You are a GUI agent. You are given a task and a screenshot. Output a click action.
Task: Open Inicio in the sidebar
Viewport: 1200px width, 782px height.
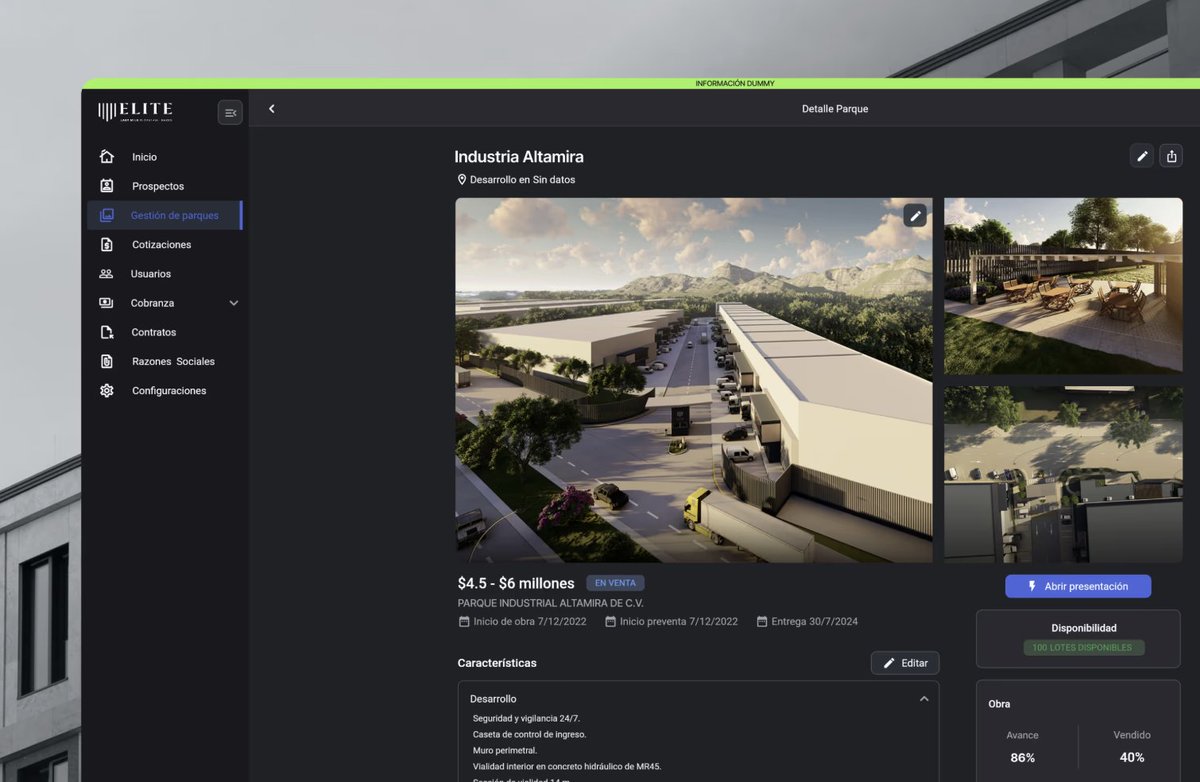(x=144, y=157)
